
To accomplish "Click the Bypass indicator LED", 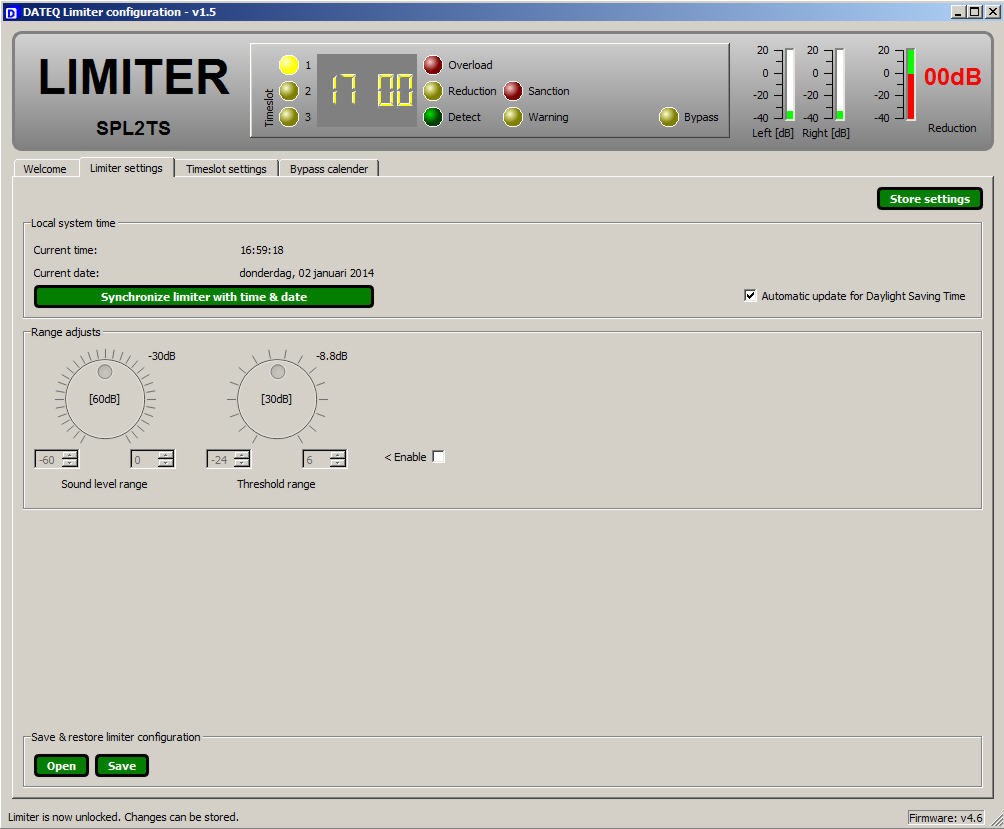I will pyautogui.click(x=668, y=117).
